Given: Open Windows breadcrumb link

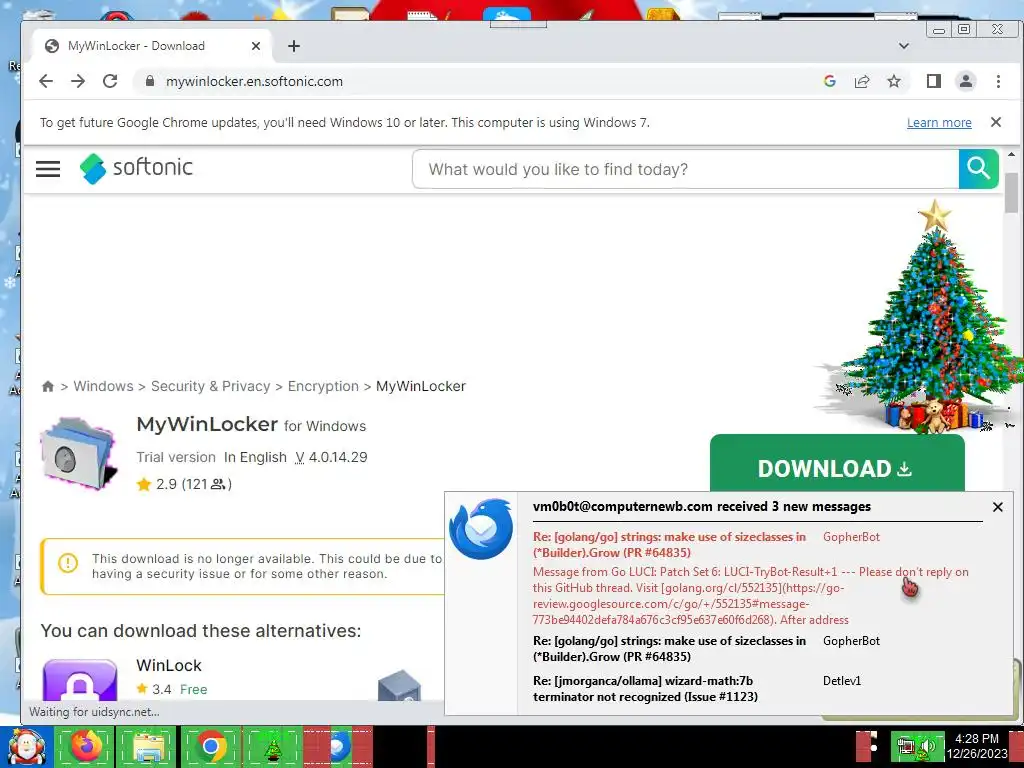Looking at the screenshot, I should pyautogui.click(x=103, y=386).
